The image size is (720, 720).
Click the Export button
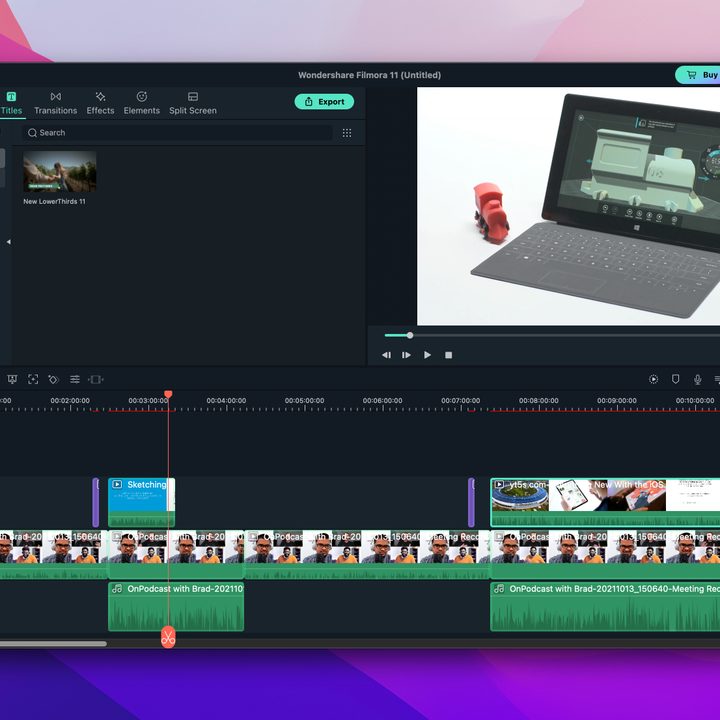pos(324,101)
